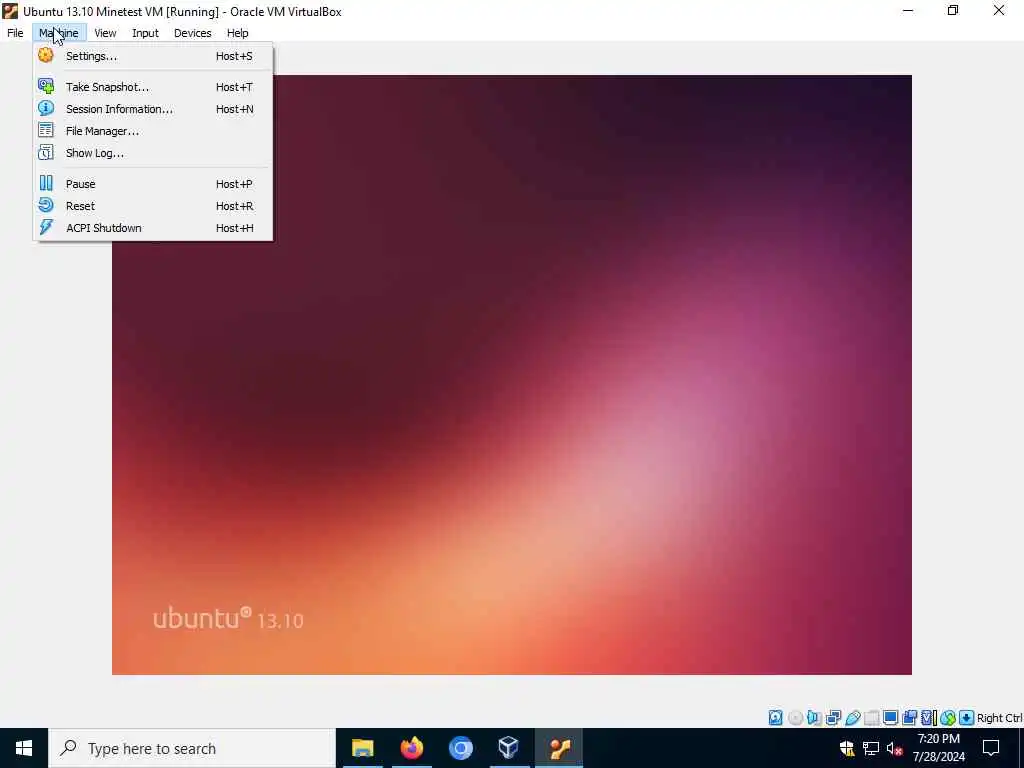1024x768 pixels.
Task: Close the VirtualBox VM window
Action: 999,11
